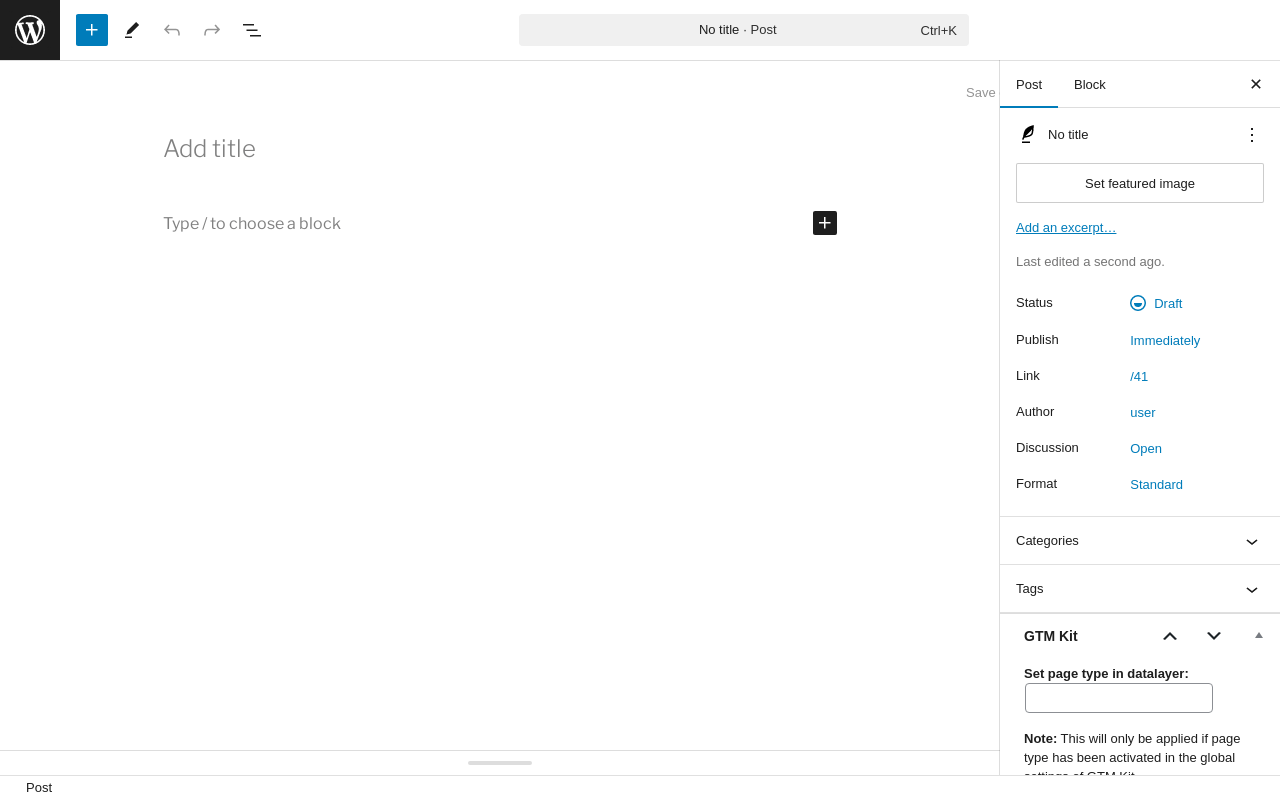Viewport: 1280px width, 800px height.
Task: Edit the post link /41
Action: pyautogui.click(x=1139, y=377)
